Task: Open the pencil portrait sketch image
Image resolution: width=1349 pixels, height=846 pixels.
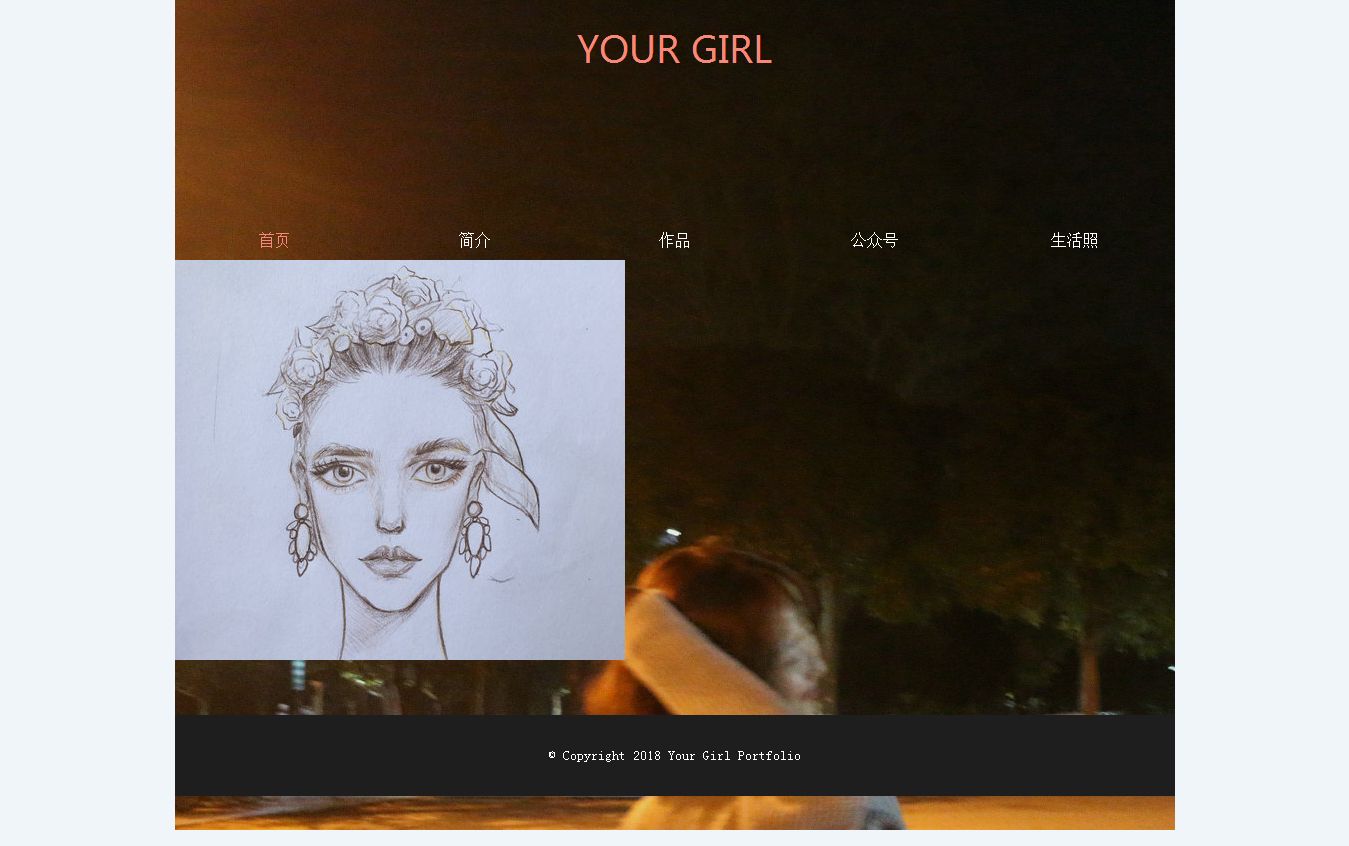Action: click(400, 460)
